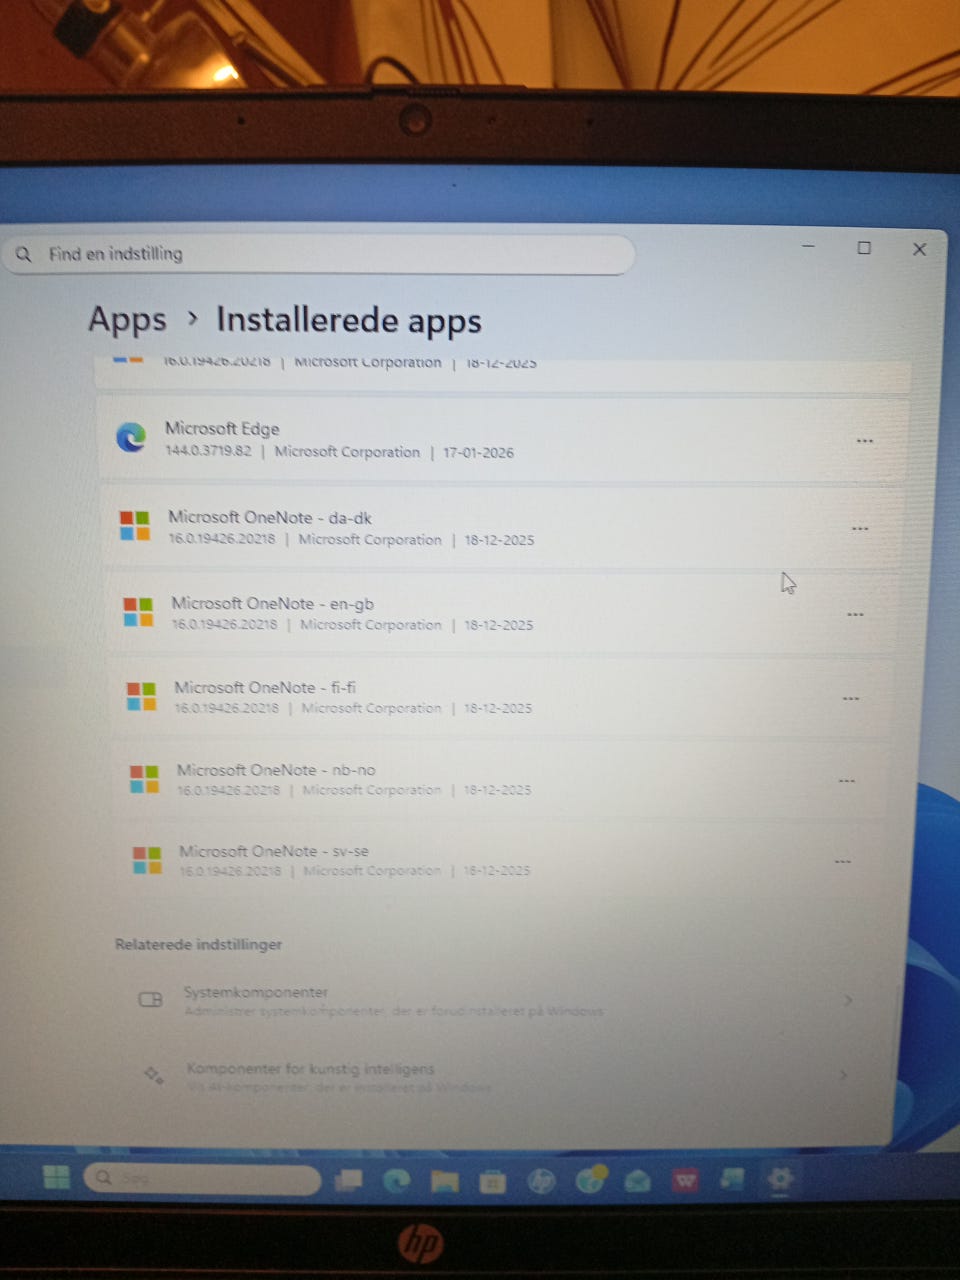This screenshot has width=960, height=1280.
Task: Open options for OneNote sv-se
Action: click(x=843, y=861)
